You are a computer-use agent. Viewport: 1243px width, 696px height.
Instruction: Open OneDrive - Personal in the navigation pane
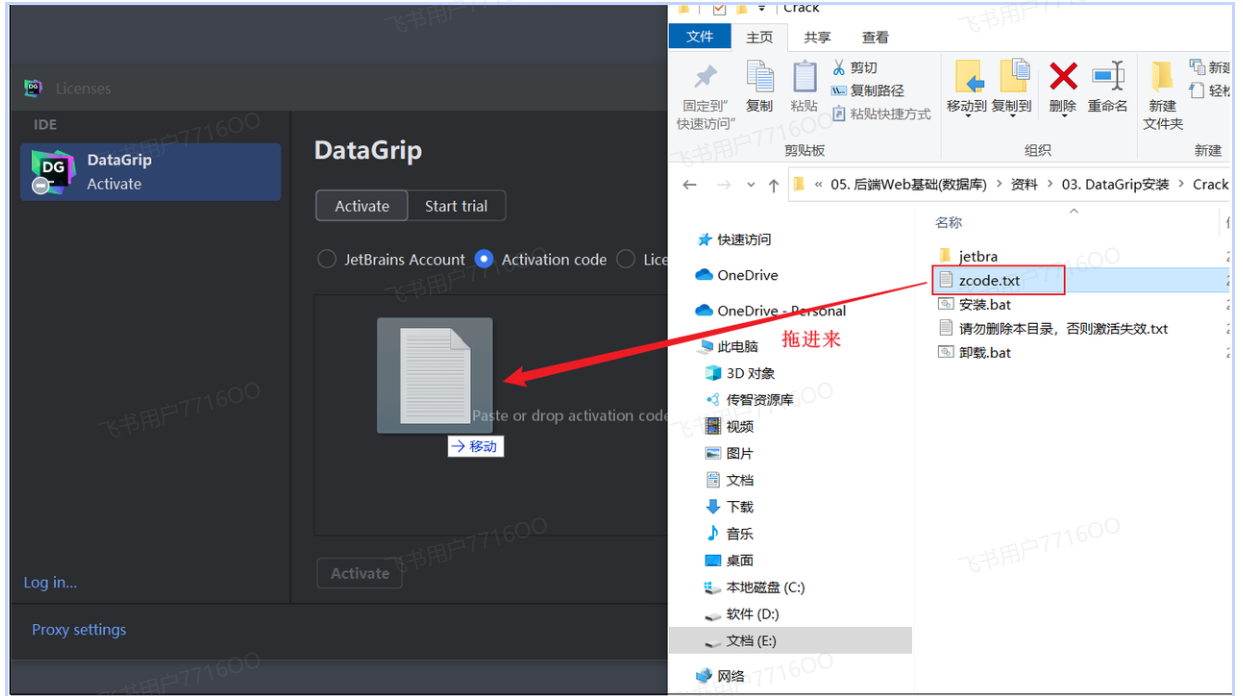pos(771,311)
